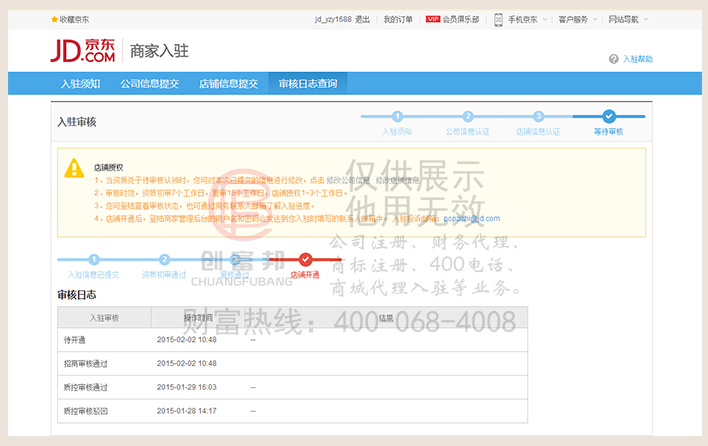Click the 待开通 row label
Image resolution: width=708 pixels, height=446 pixels.
point(75,340)
